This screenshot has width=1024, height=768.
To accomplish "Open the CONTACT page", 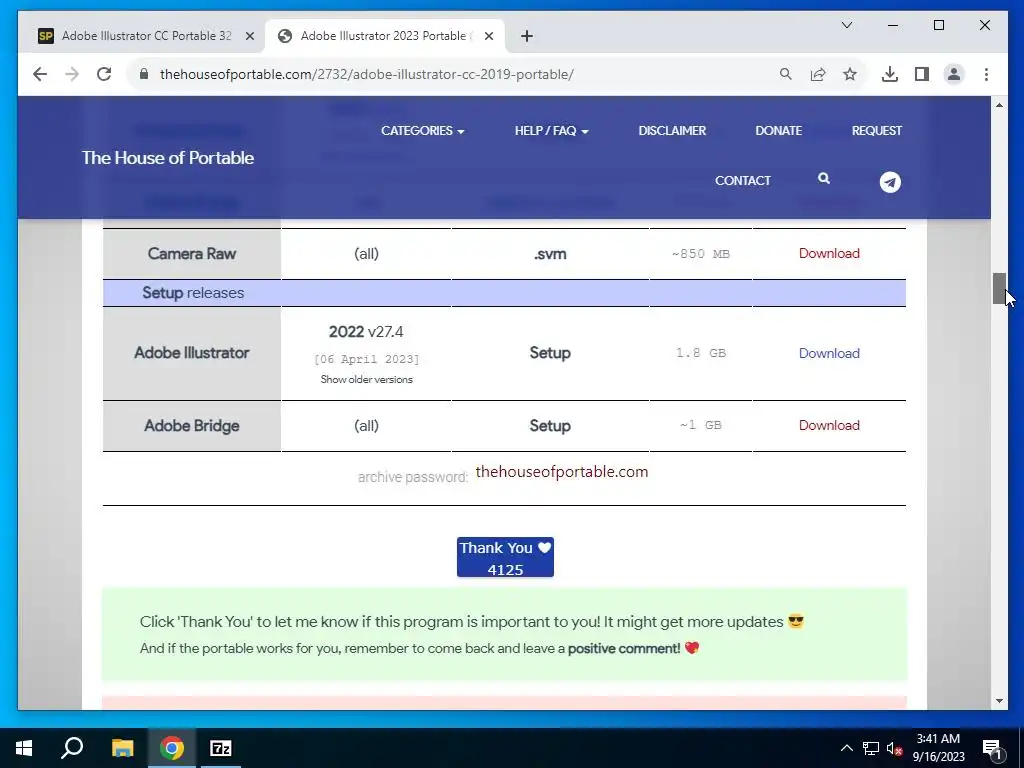I will coord(743,180).
